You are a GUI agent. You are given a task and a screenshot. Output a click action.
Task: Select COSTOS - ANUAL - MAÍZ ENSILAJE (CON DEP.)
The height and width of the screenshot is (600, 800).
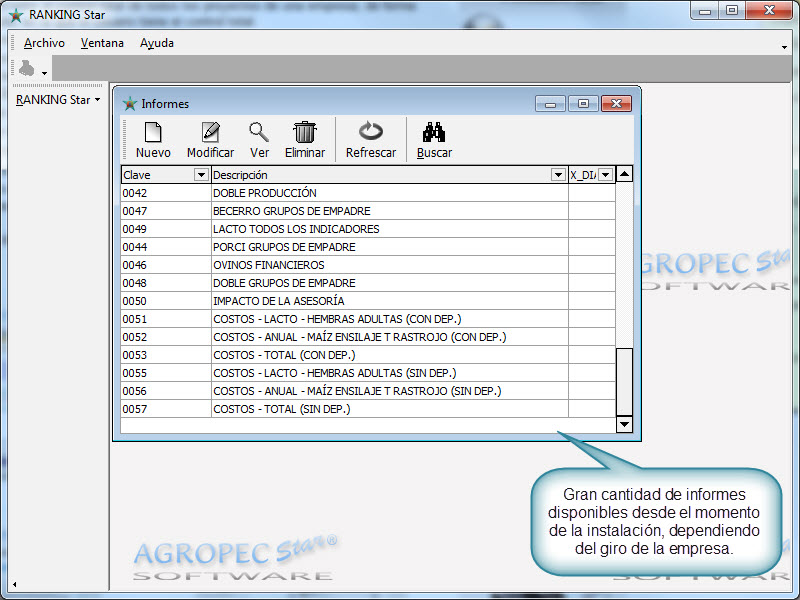pyautogui.click(x=367, y=337)
